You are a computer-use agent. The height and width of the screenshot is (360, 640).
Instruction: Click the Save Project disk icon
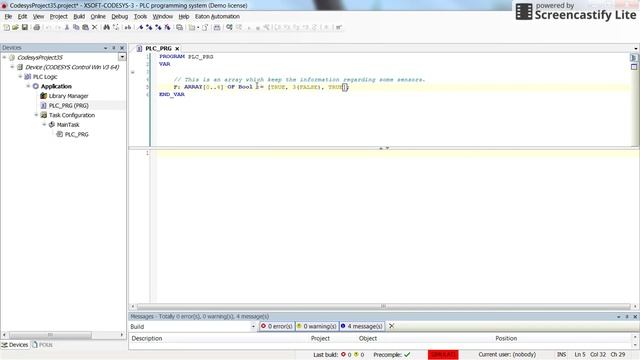click(25, 27)
